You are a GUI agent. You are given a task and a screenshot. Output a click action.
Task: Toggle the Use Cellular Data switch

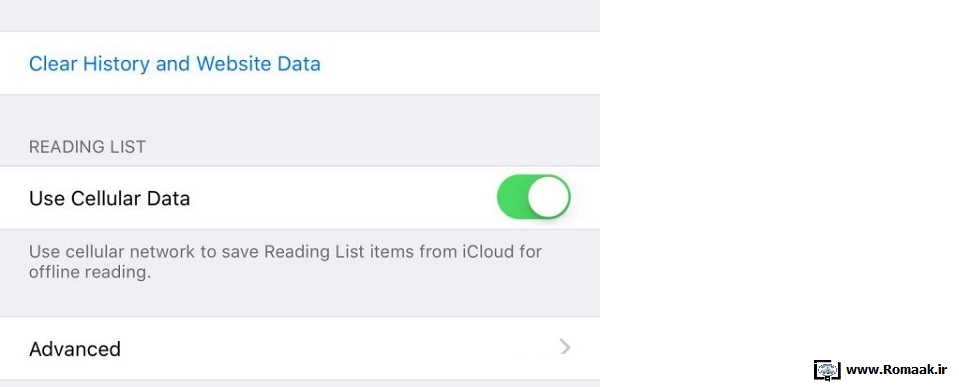click(533, 197)
